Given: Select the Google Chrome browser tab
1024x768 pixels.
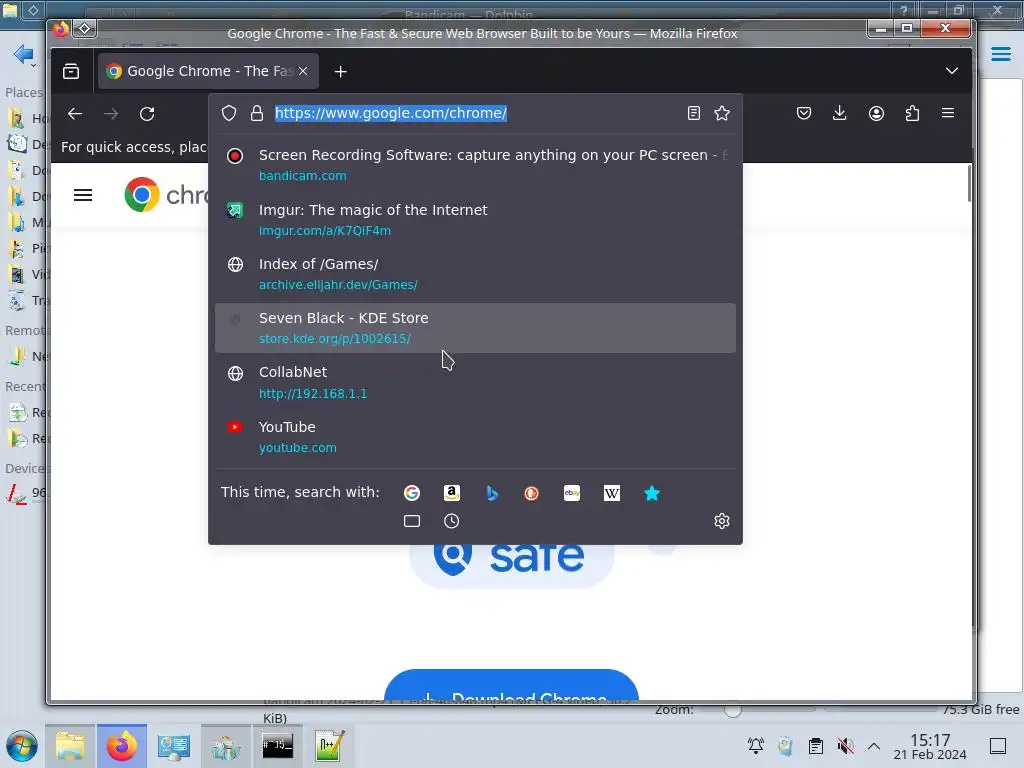Looking at the screenshot, I should tap(208, 71).
